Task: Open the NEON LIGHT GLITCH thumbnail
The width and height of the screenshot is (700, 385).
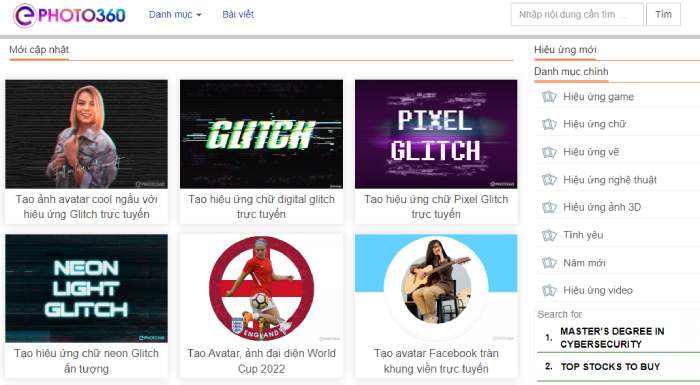Action: pos(87,289)
